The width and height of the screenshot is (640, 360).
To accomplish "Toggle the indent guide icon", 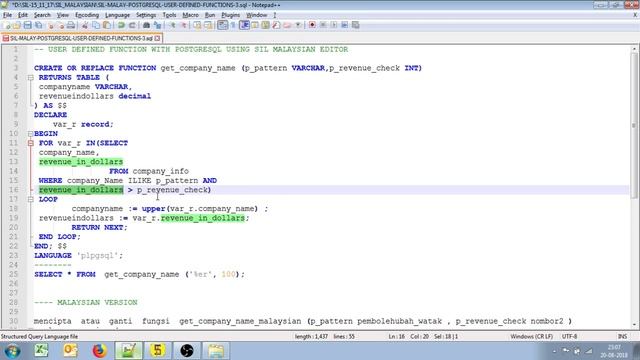I will [244, 25].
